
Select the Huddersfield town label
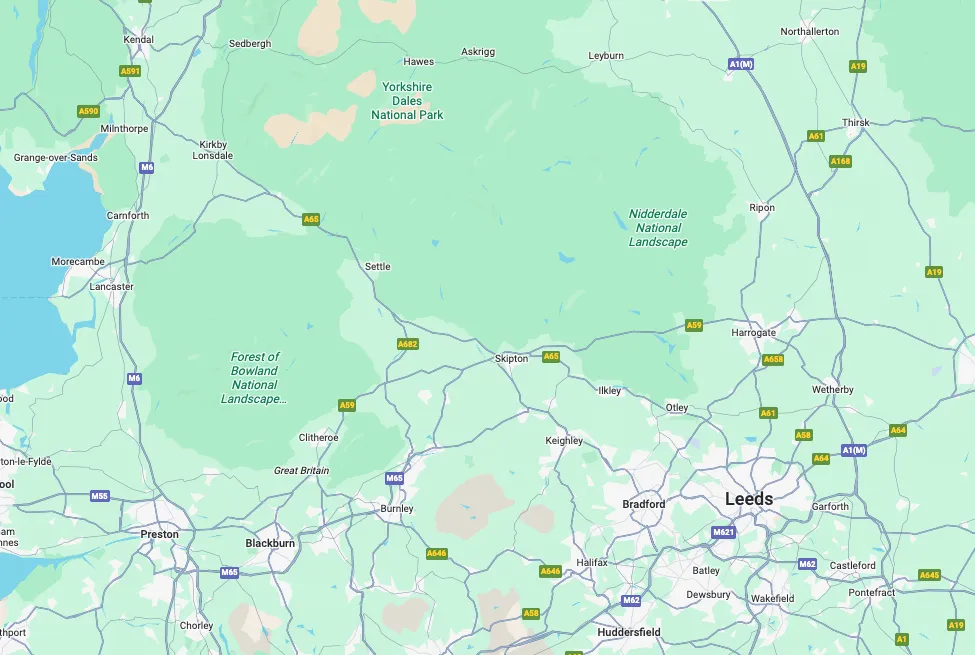(x=629, y=632)
